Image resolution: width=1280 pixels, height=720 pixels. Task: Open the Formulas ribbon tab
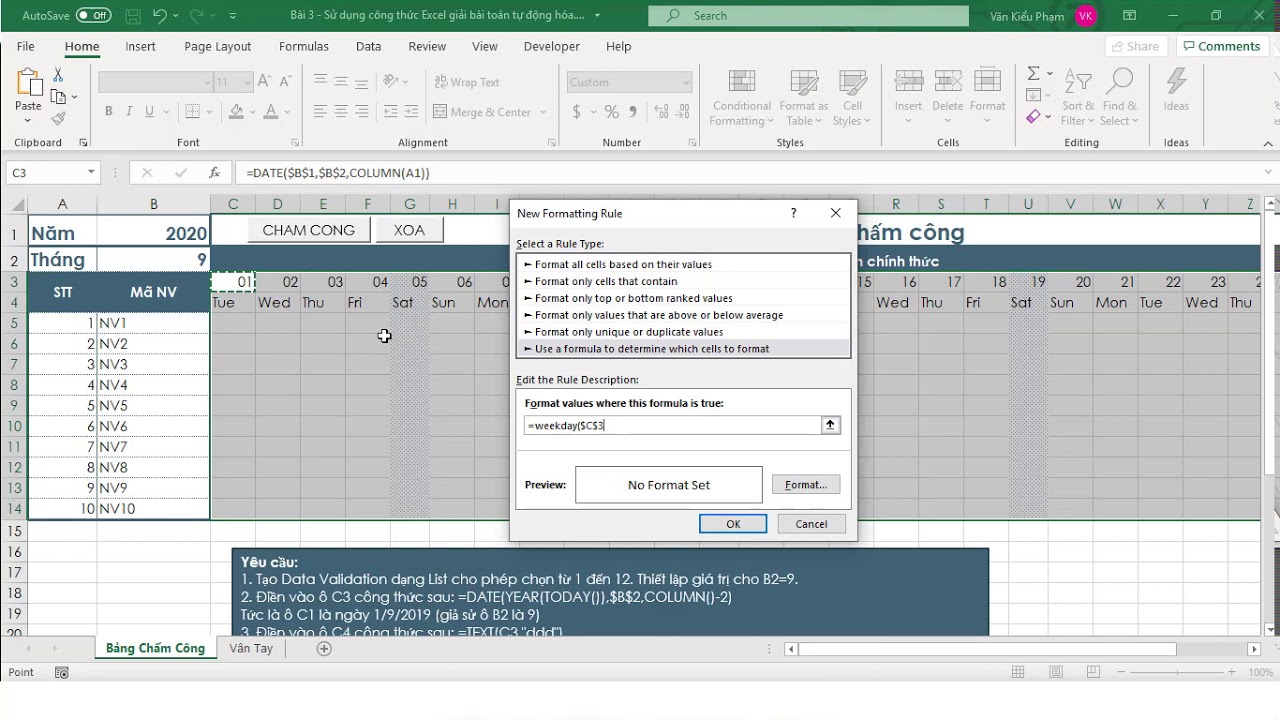point(303,46)
